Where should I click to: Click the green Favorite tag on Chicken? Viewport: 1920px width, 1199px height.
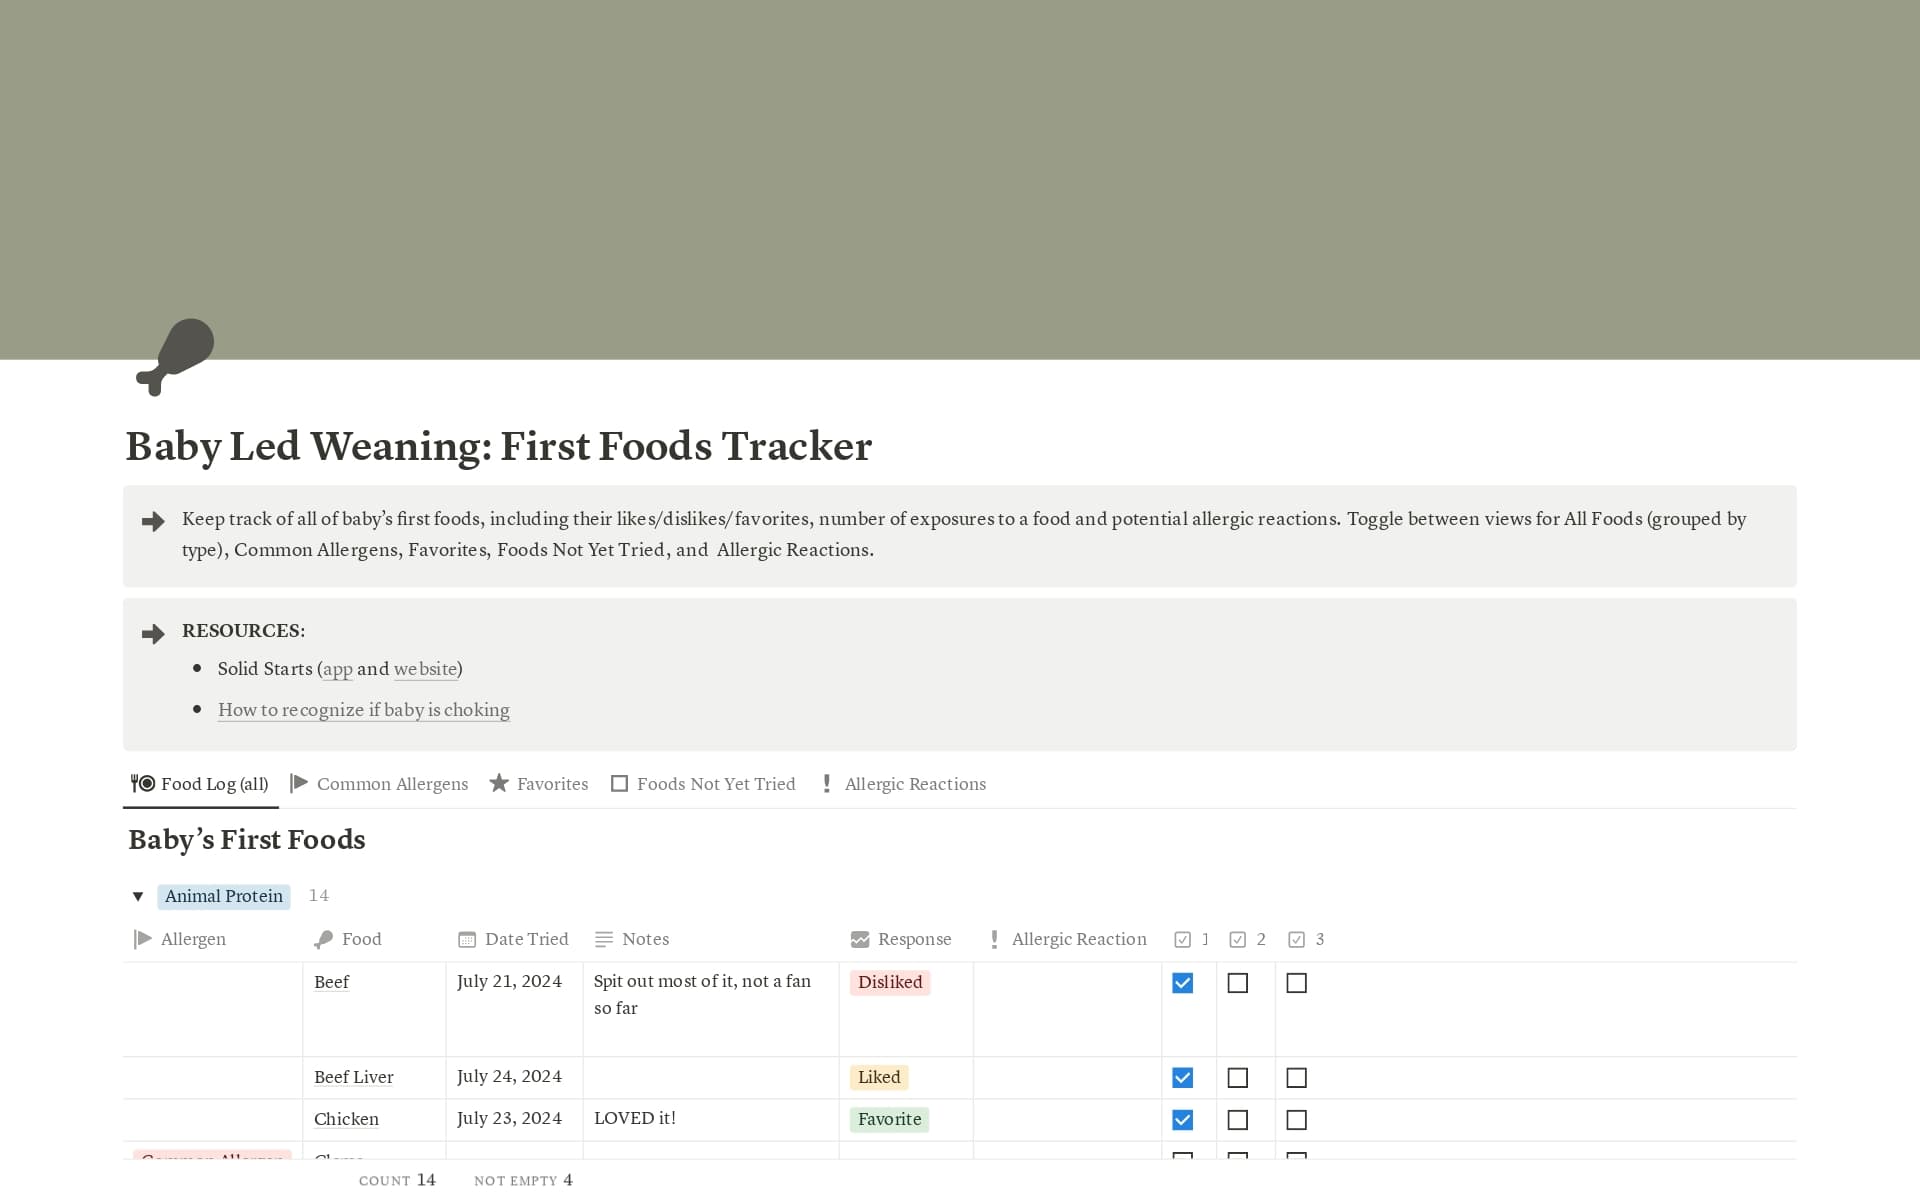pos(889,1120)
